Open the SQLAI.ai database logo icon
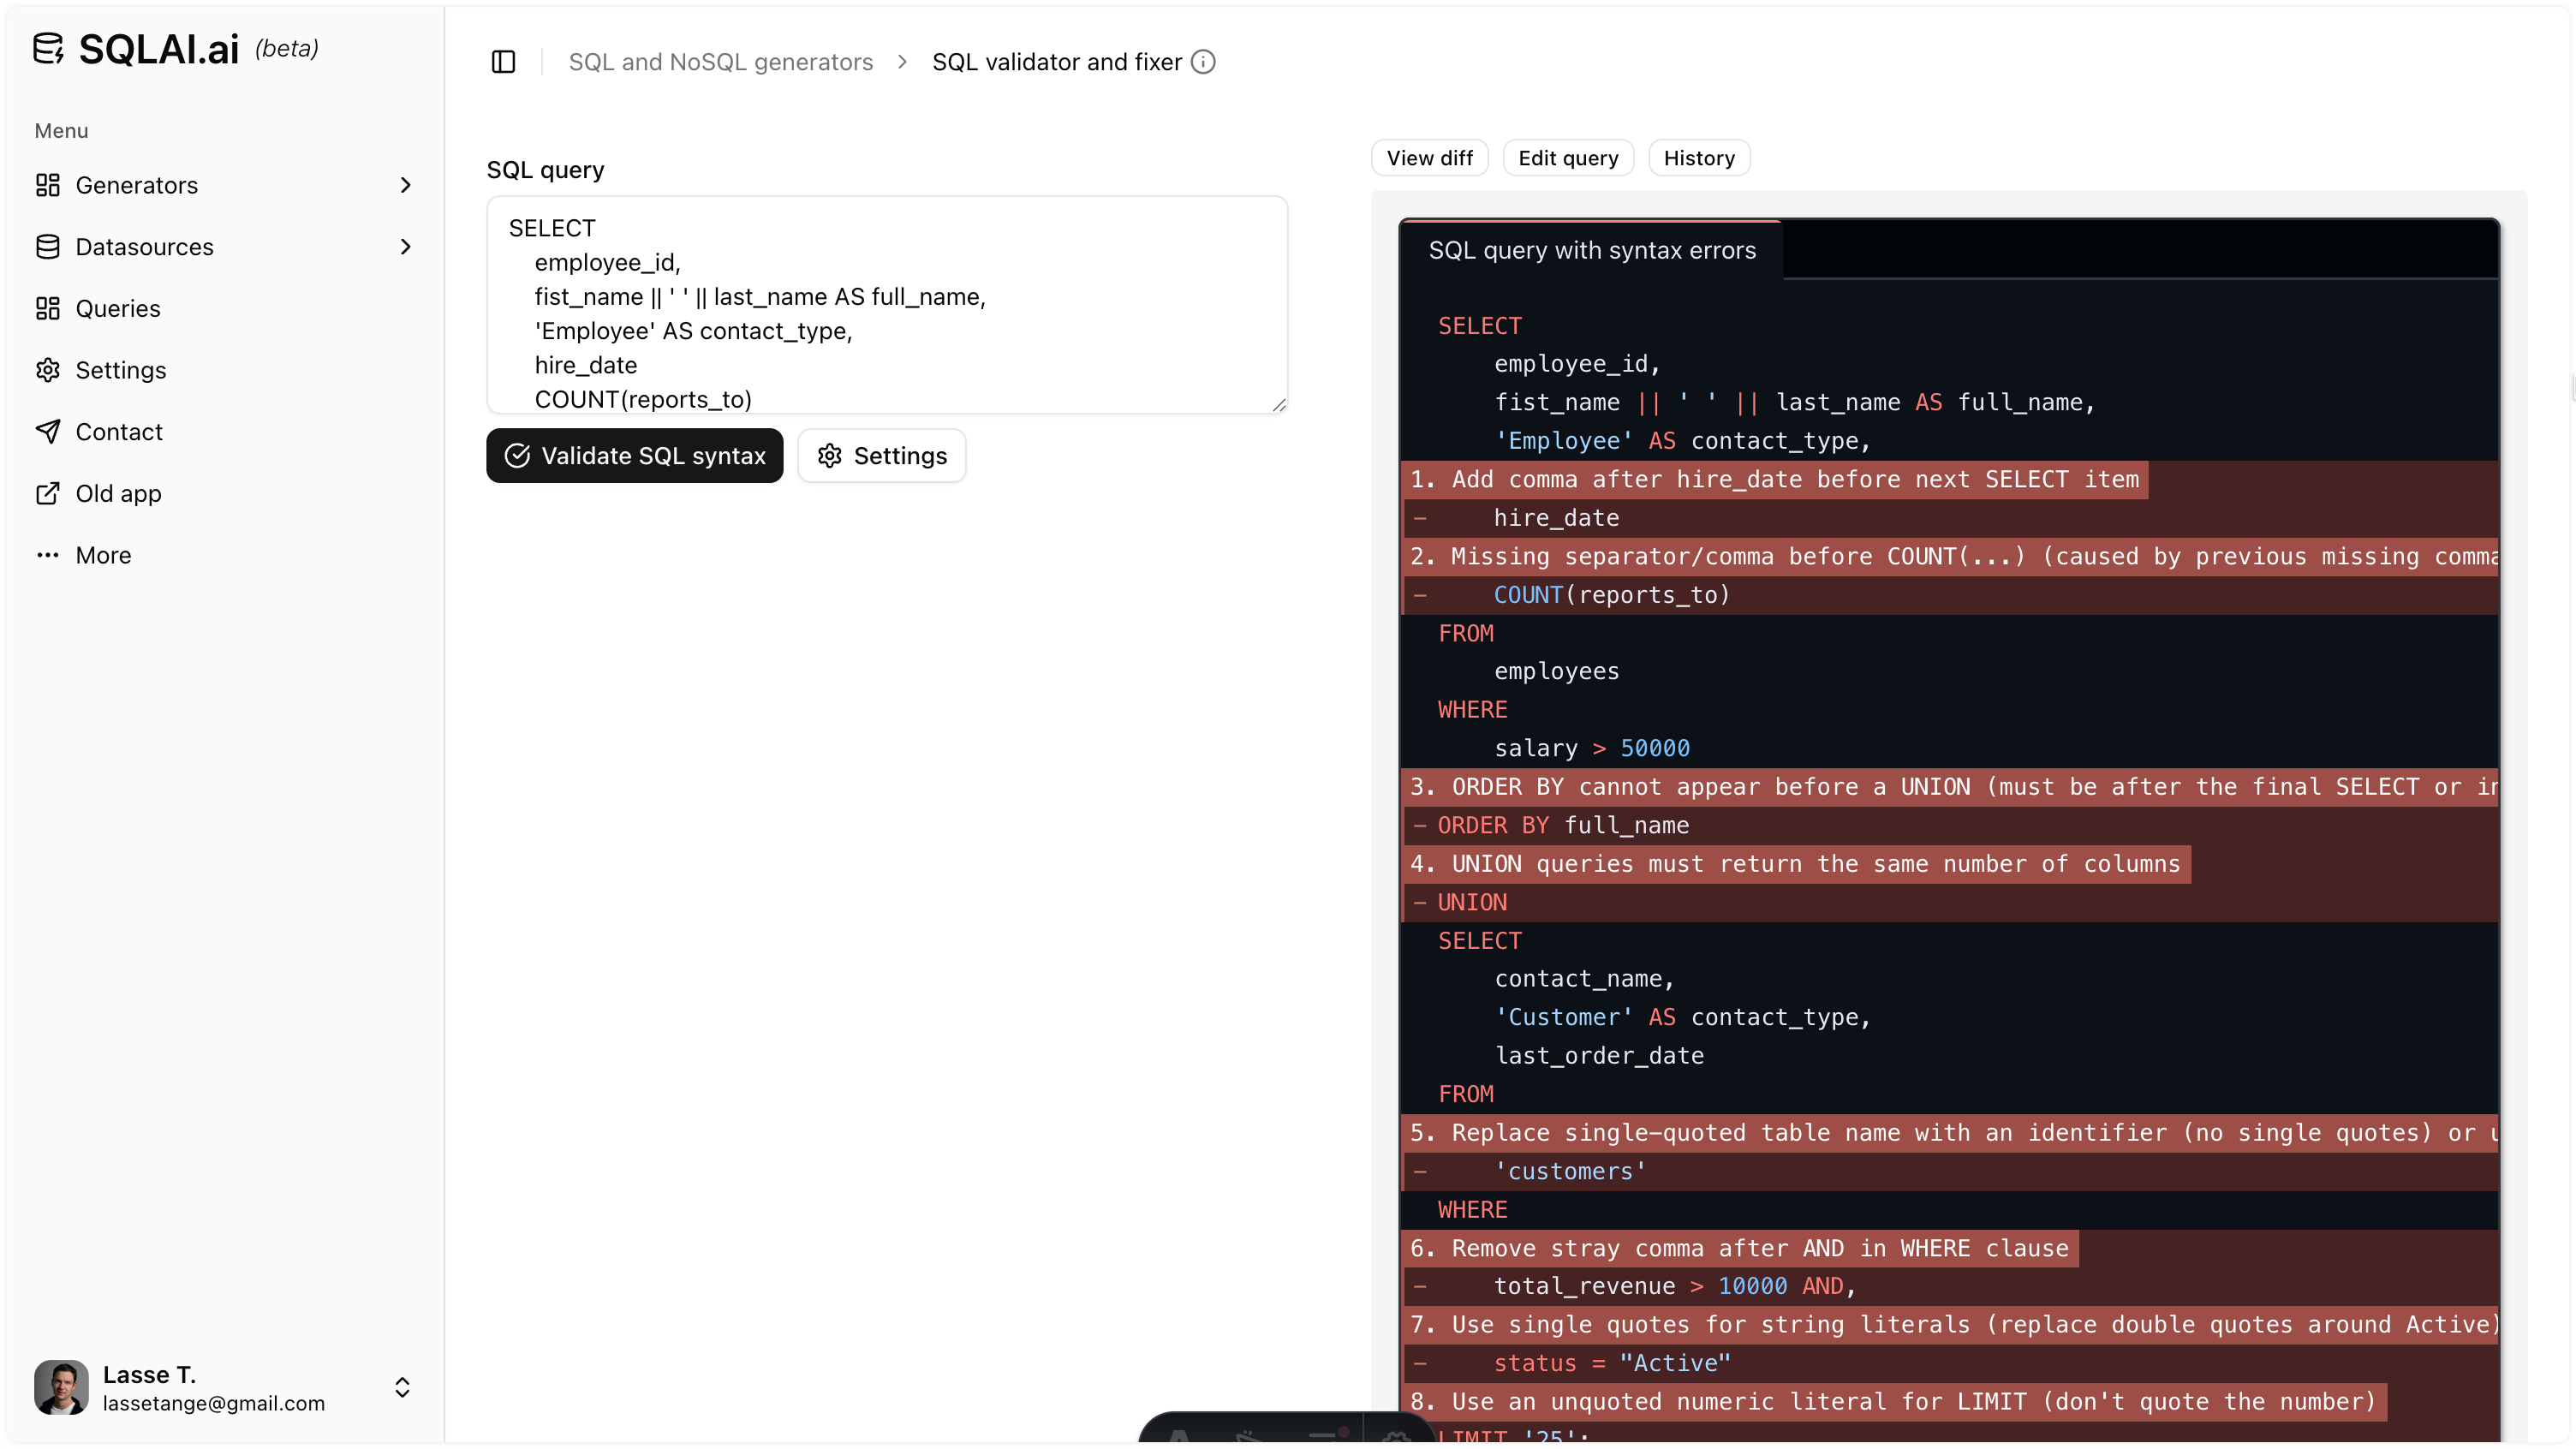Screen dimensions: 2576x1449 (49, 47)
